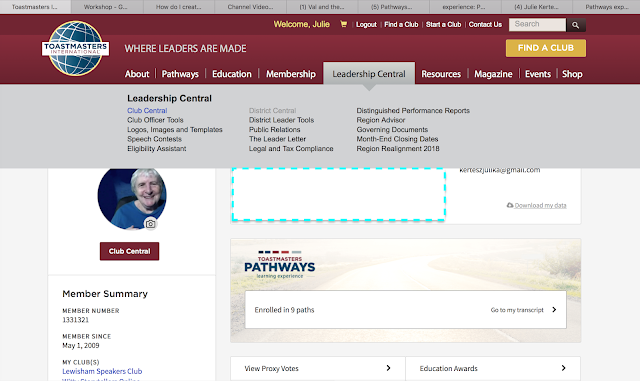Open Eligibility Assistant link

pyautogui.click(x=156, y=149)
